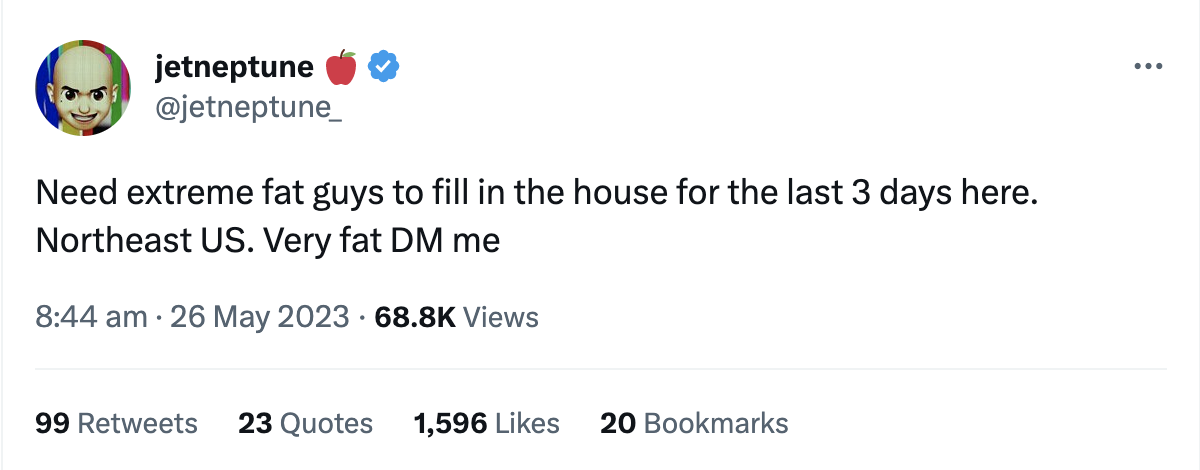
Task: Click the word 'Views' after 68.8K
Action: tap(502, 318)
